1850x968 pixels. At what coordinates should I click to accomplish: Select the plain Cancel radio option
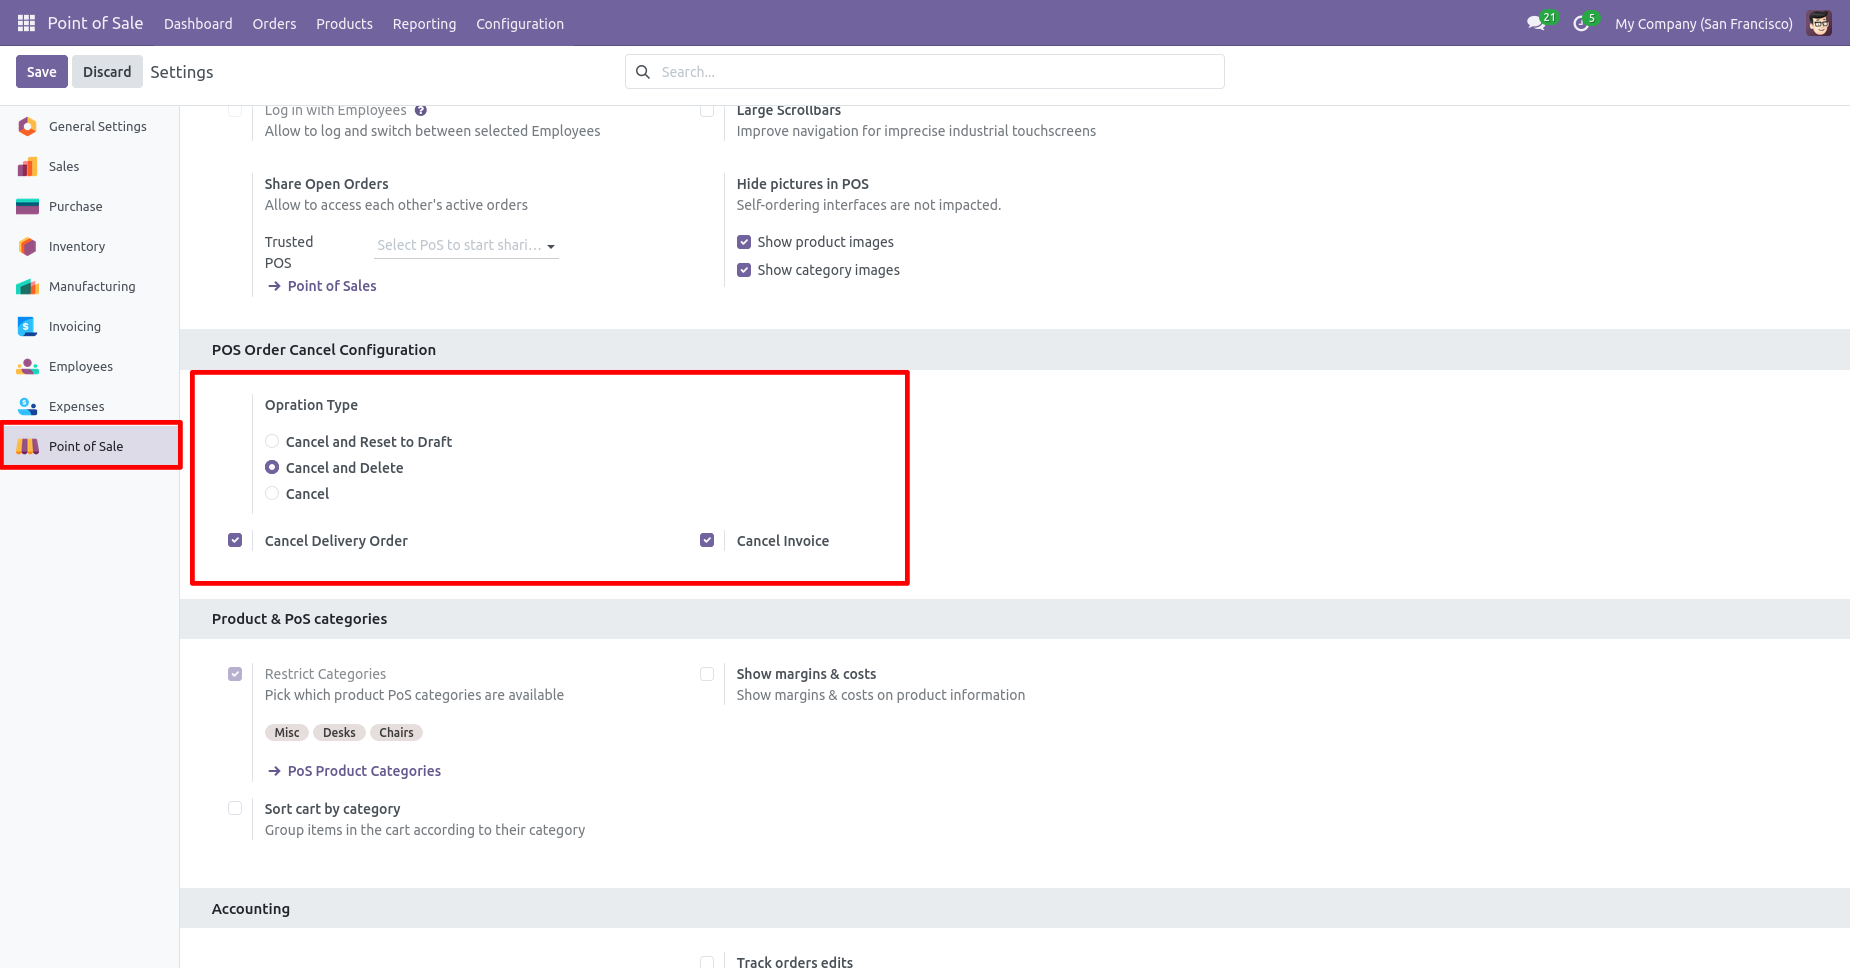pyautogui.click(x=272, y=493)
